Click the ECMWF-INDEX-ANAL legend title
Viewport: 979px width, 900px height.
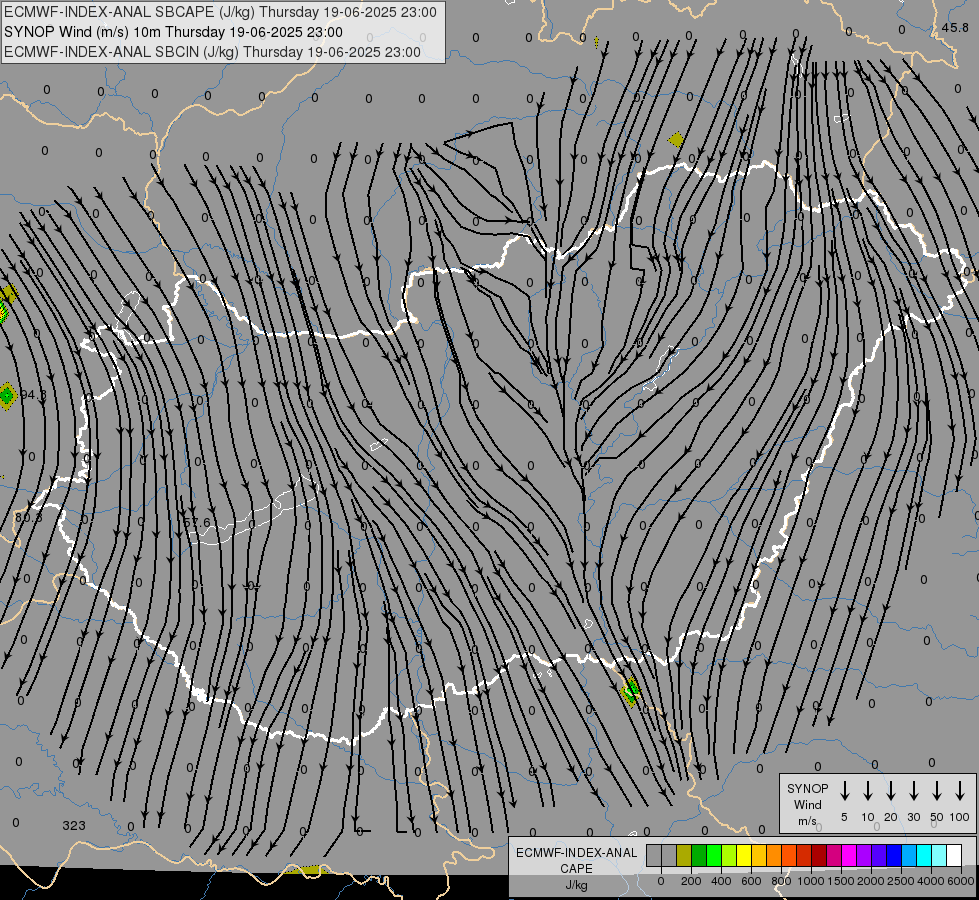[x=576, y=853]
